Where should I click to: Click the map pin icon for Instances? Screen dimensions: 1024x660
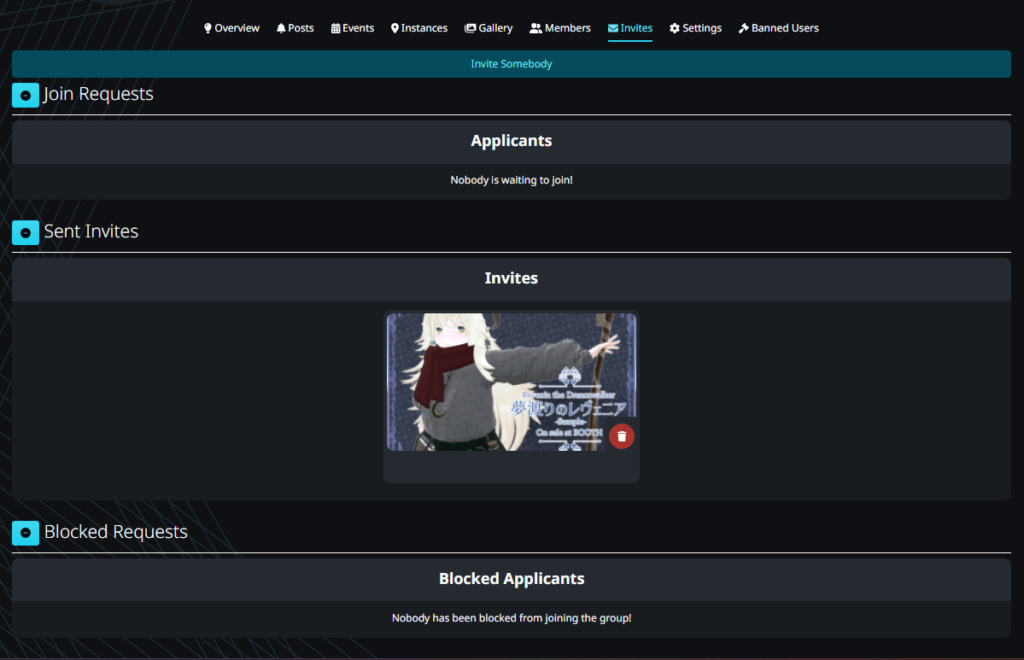coord(395,28)
